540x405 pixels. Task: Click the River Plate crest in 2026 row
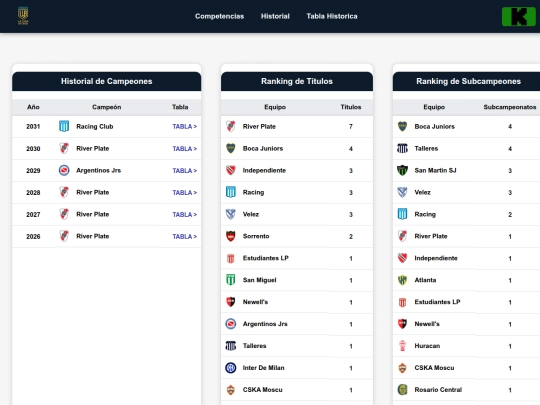coord(64,236)
